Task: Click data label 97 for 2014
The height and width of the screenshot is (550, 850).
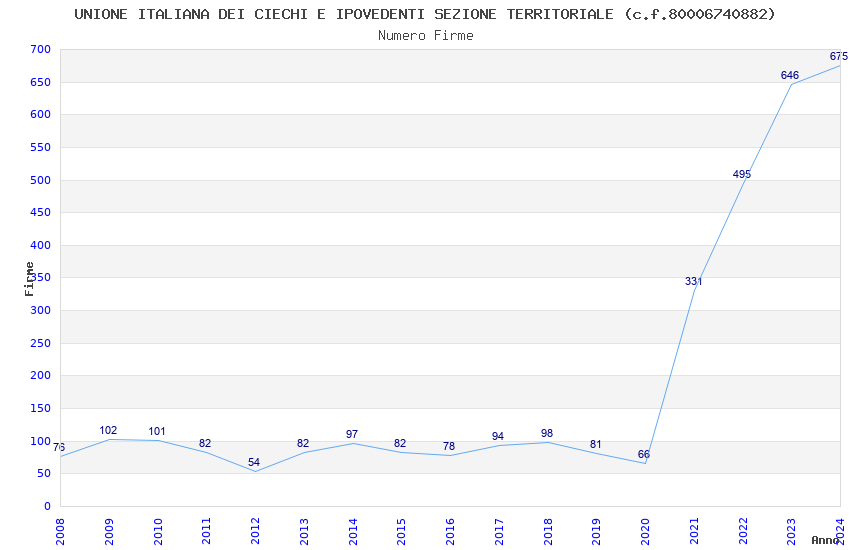Action: (352, 434)
